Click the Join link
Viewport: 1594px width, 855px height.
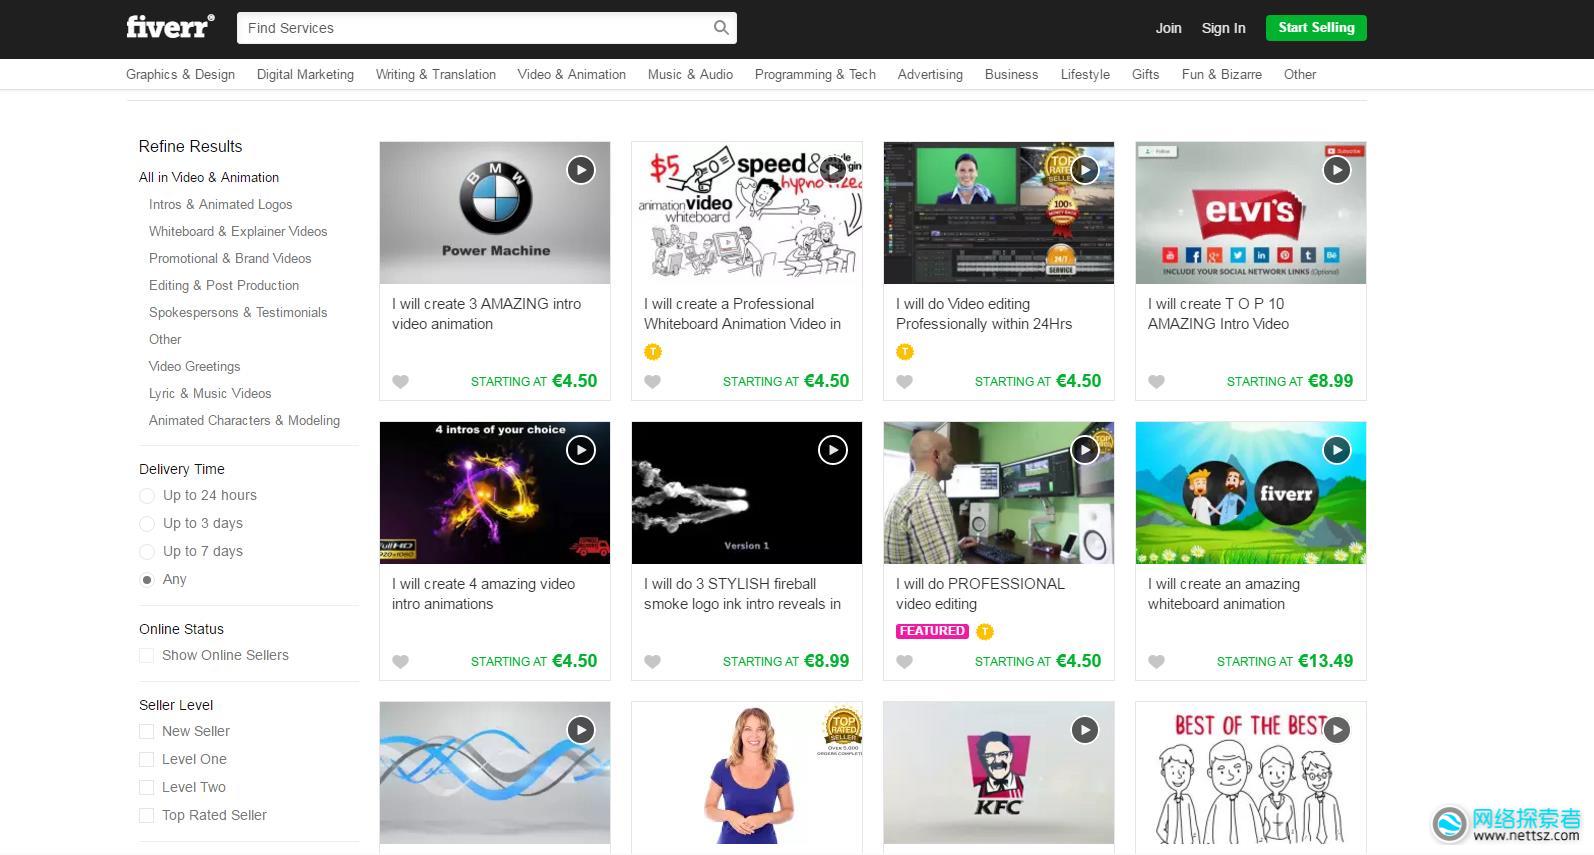1168,28
